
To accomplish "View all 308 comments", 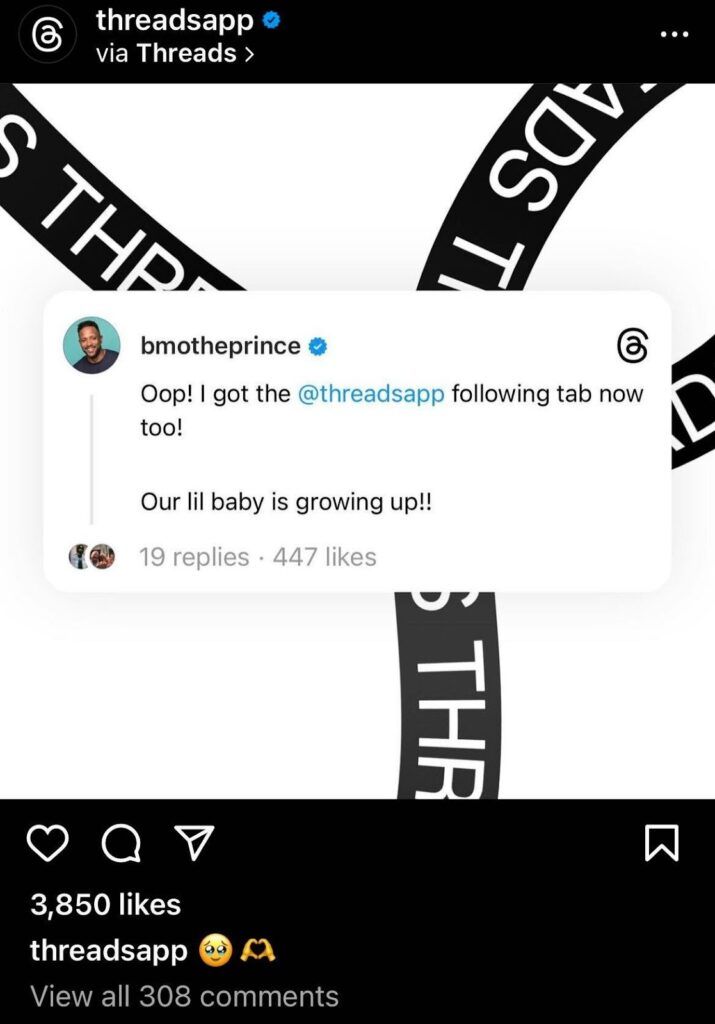I will click(185, 997).
